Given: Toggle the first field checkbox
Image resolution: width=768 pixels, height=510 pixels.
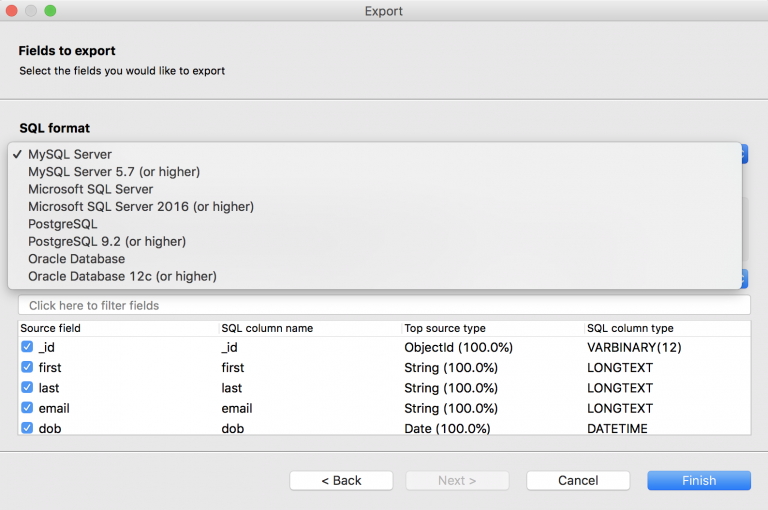Looking at the screenshot, I should tap(27, 367).
